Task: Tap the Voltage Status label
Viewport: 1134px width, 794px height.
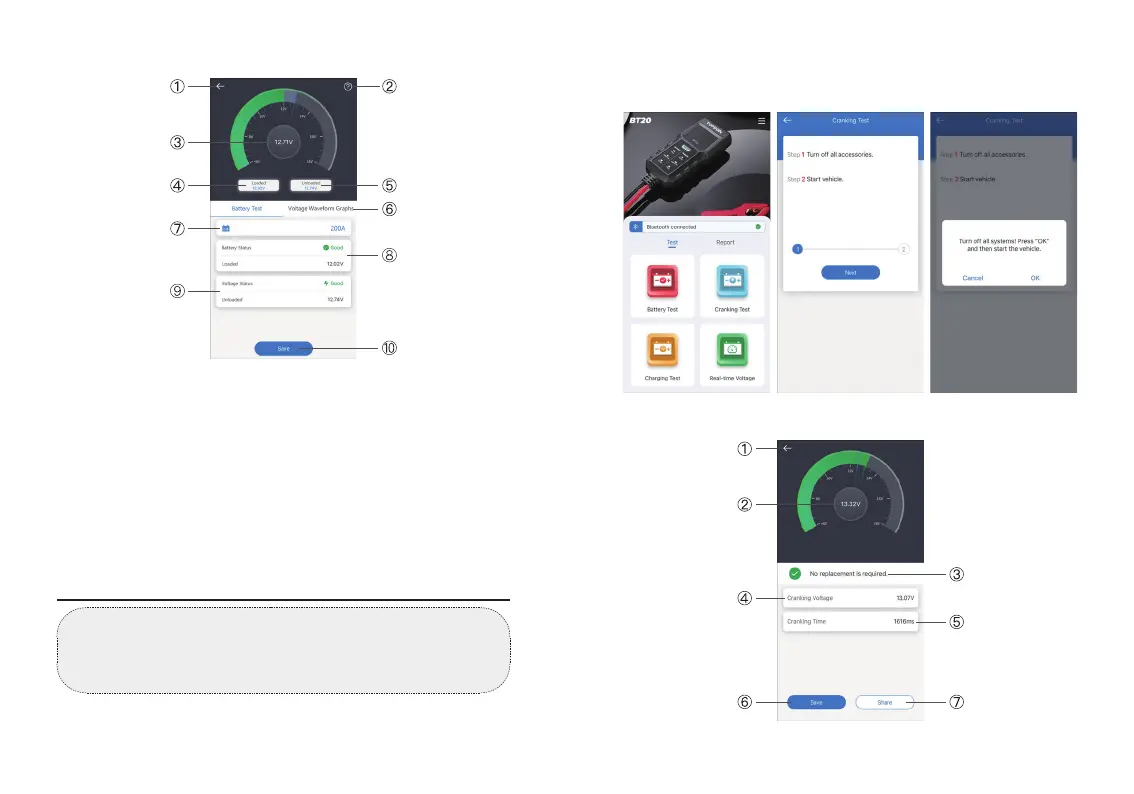Action: pyautogui.click(x=237, y=283)
